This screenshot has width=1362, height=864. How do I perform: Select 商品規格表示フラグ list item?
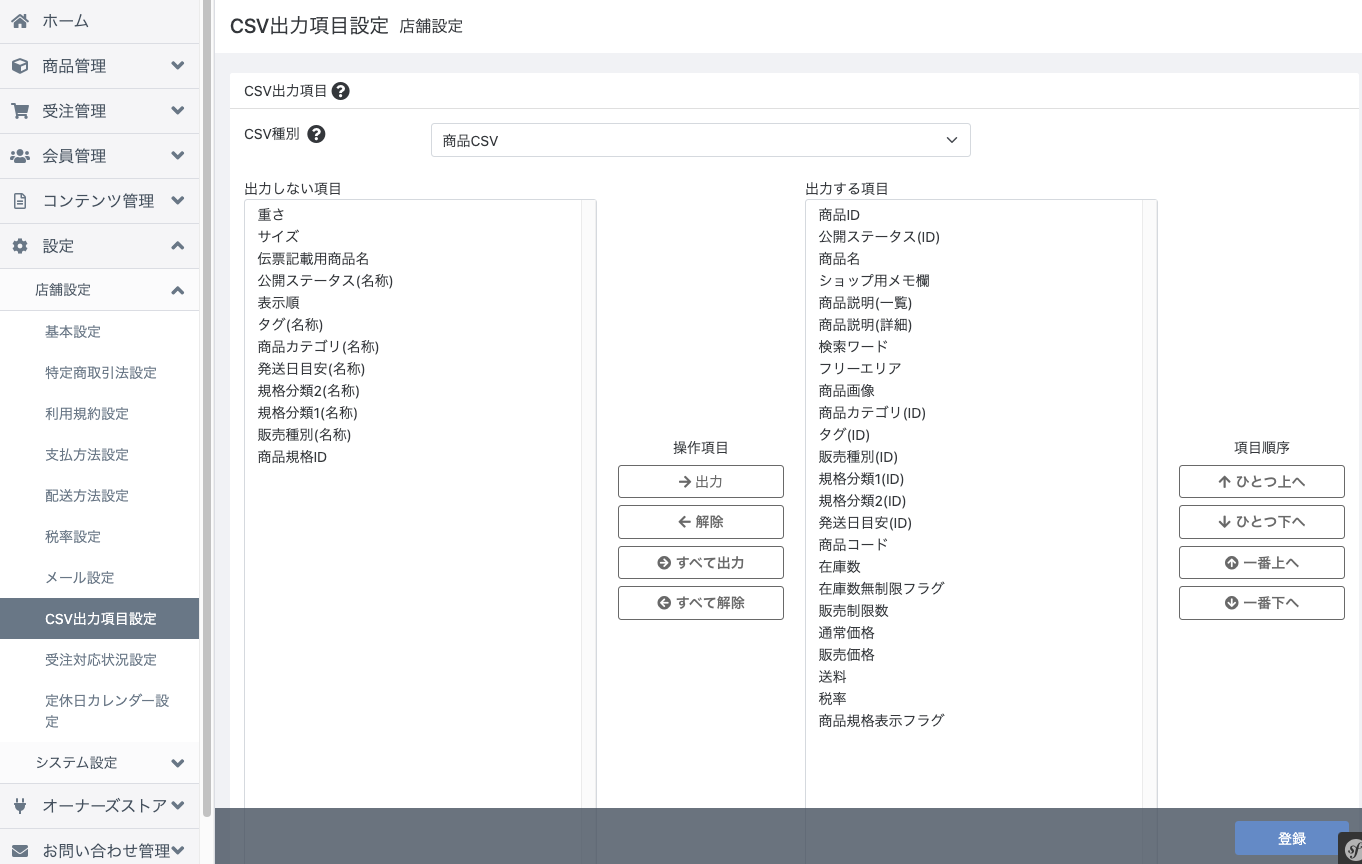pos(974,721)
